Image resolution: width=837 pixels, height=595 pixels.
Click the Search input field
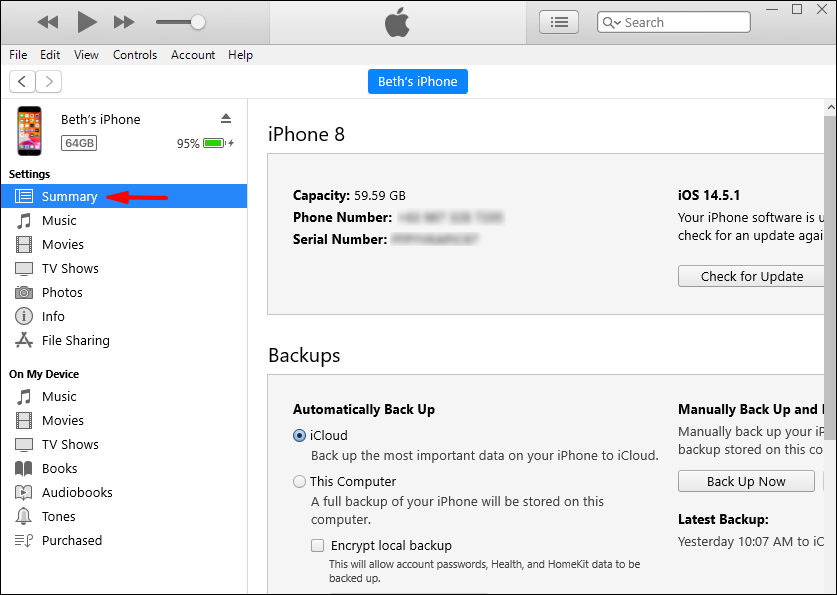[674, 22]
